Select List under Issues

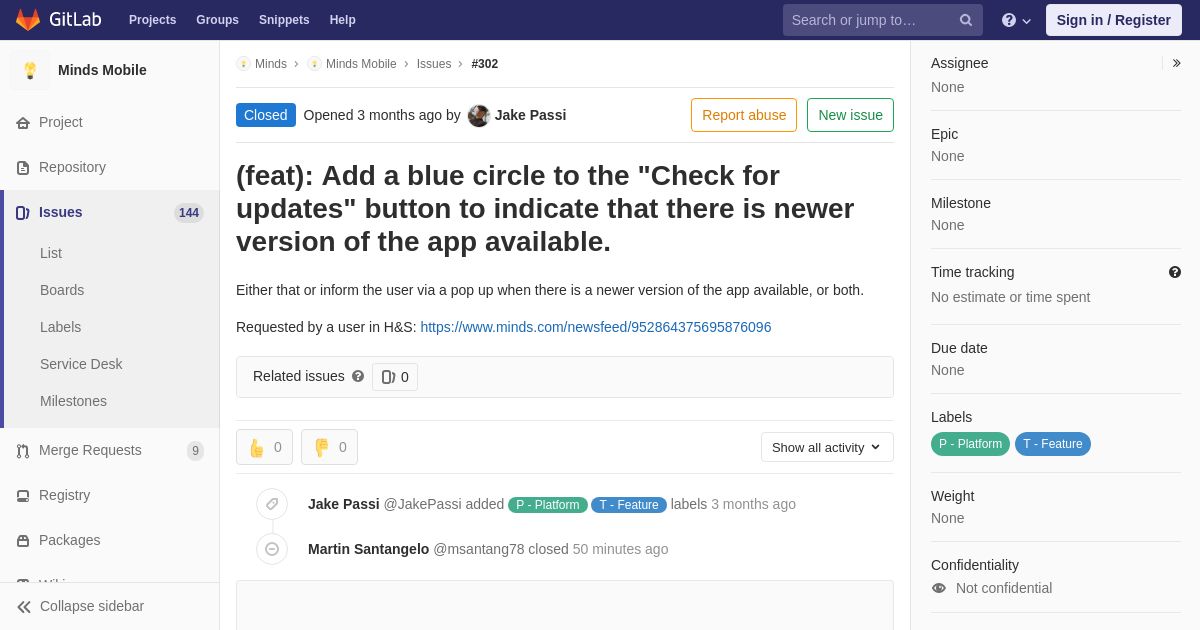point(51,253)
